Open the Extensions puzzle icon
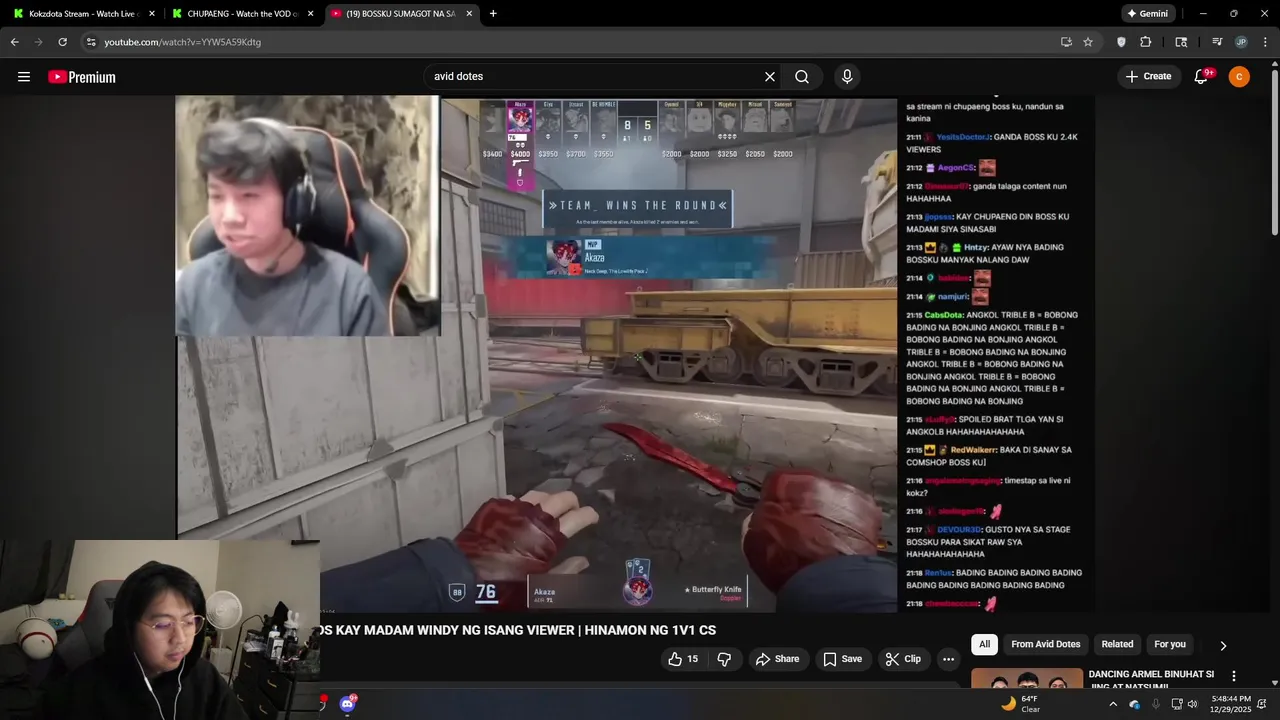The image size is (1280, 720). (x=1146, y=42)
